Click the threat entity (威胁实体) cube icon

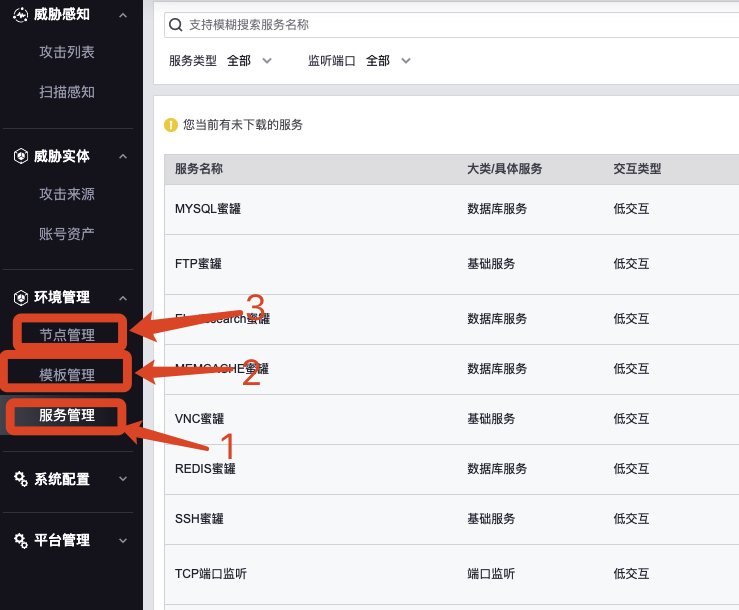[20, 156]
